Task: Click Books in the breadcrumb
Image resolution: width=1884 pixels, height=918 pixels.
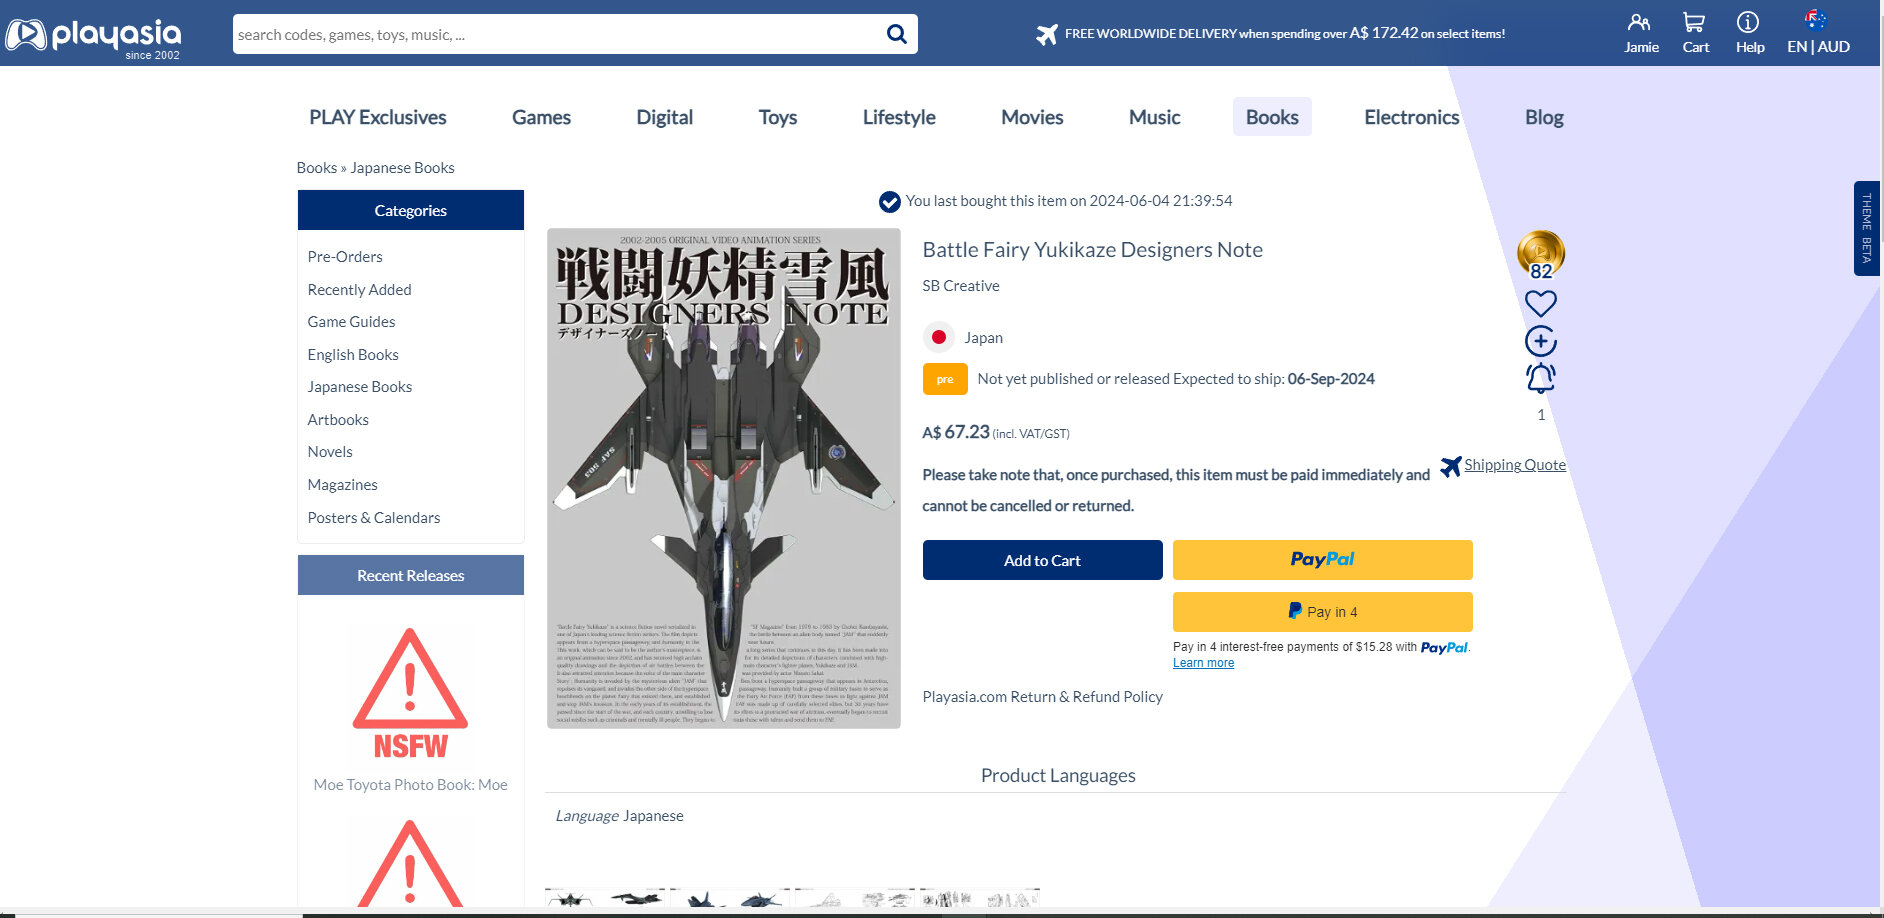Action: [x=316, y=168]
